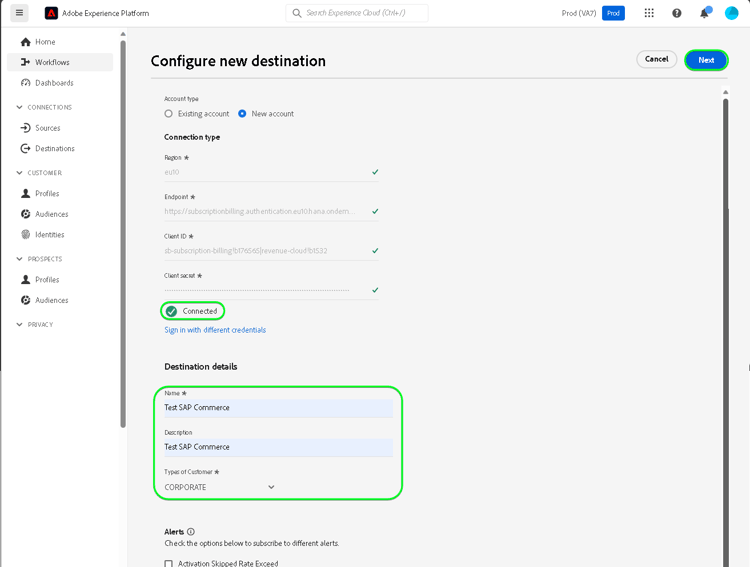This screenshot has height=567, width=750.
Task: Click the Next button
Action: (706, 60)
